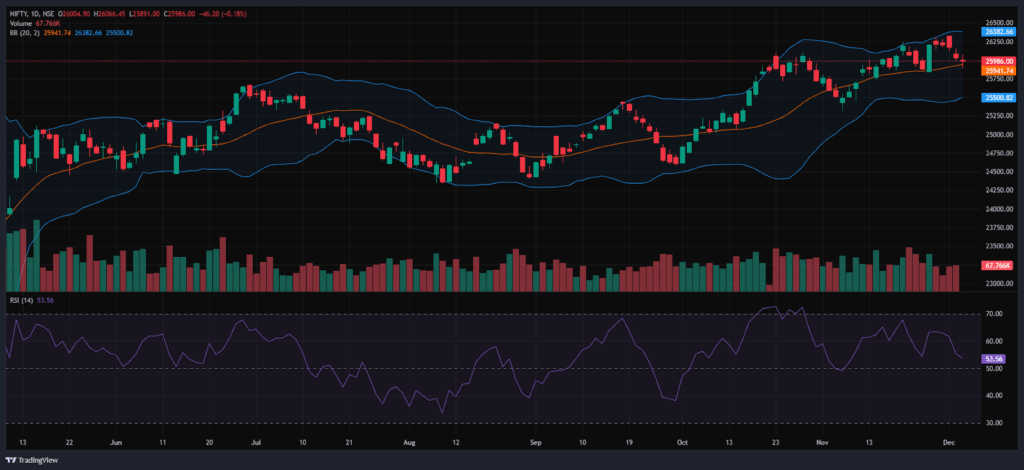The width and height of the screenshot is (1024, 470).
Task: Click the Jul label on time axis
Action: [255, 440]
